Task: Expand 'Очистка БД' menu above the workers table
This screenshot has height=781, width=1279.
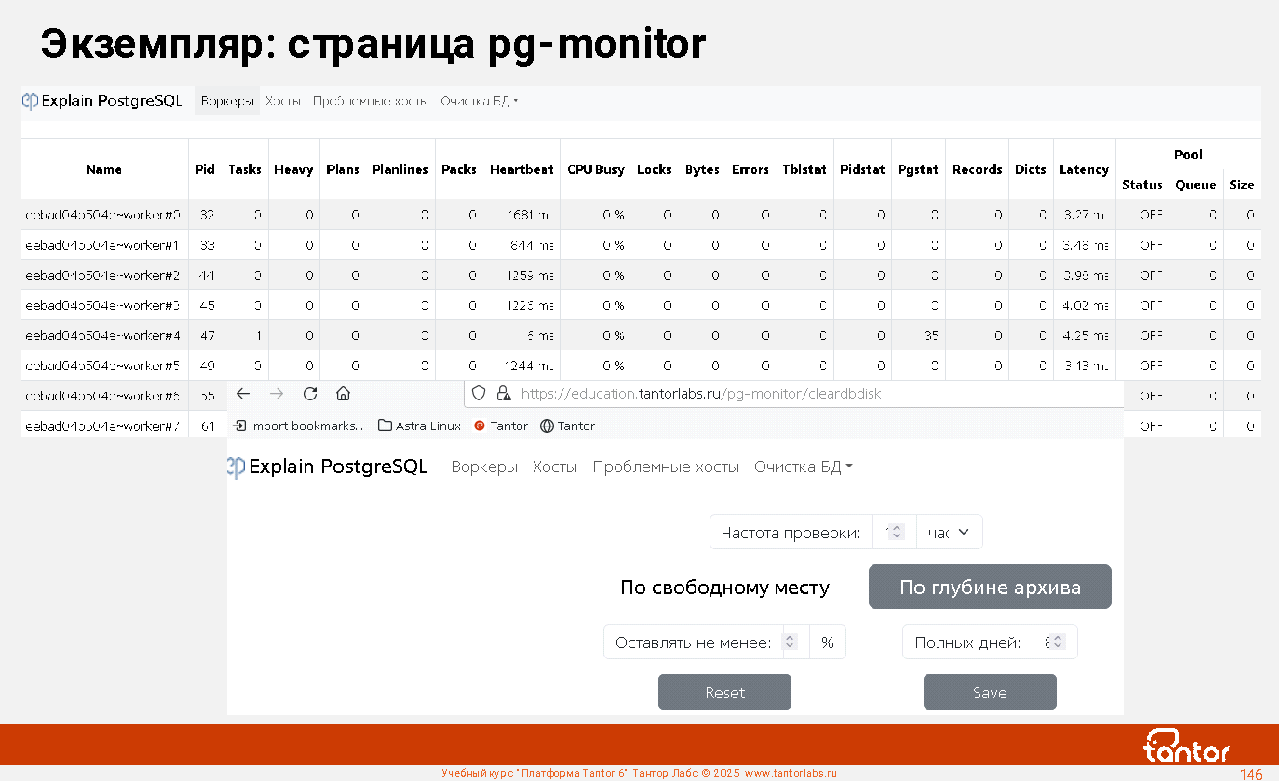Action: (x=479, y=101)
